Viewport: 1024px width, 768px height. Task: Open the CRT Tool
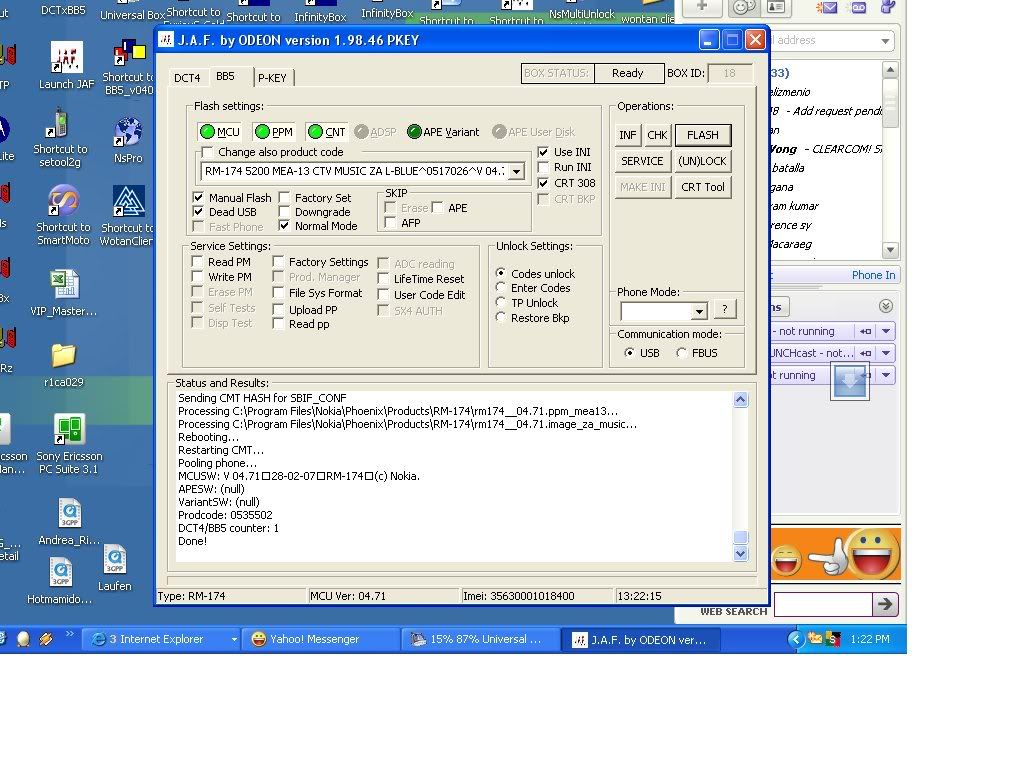(x=703, y=187)
